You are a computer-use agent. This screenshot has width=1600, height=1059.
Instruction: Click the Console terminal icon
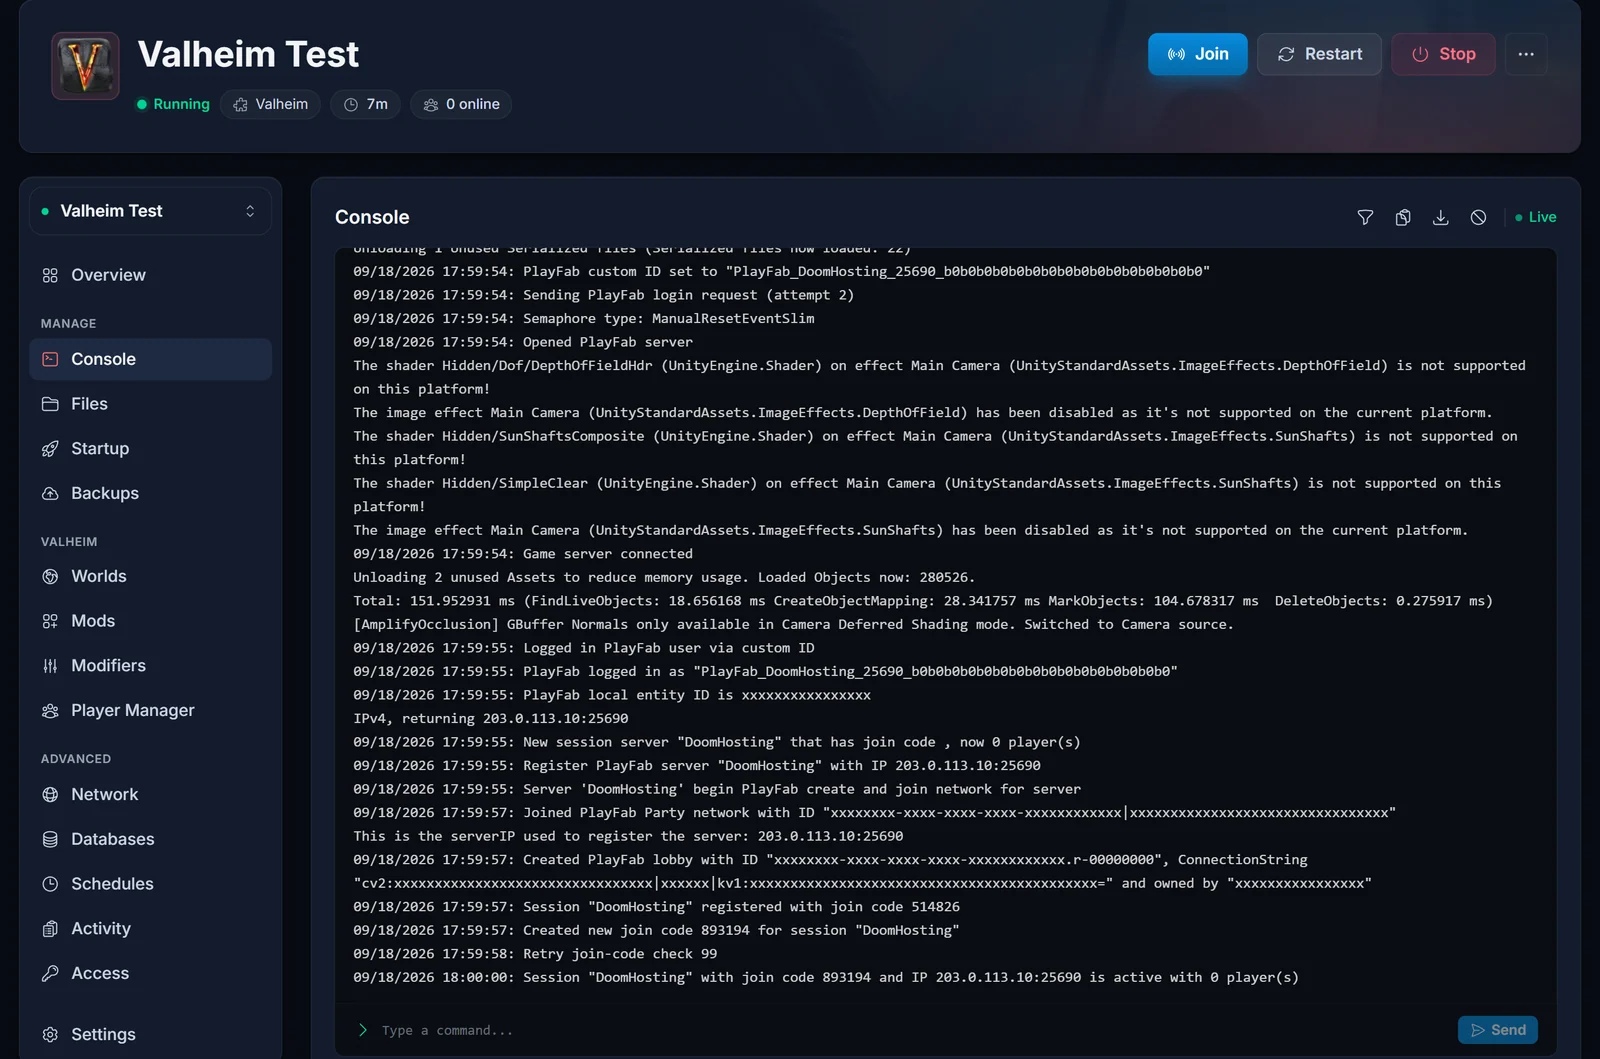click(x=50, y=359)
